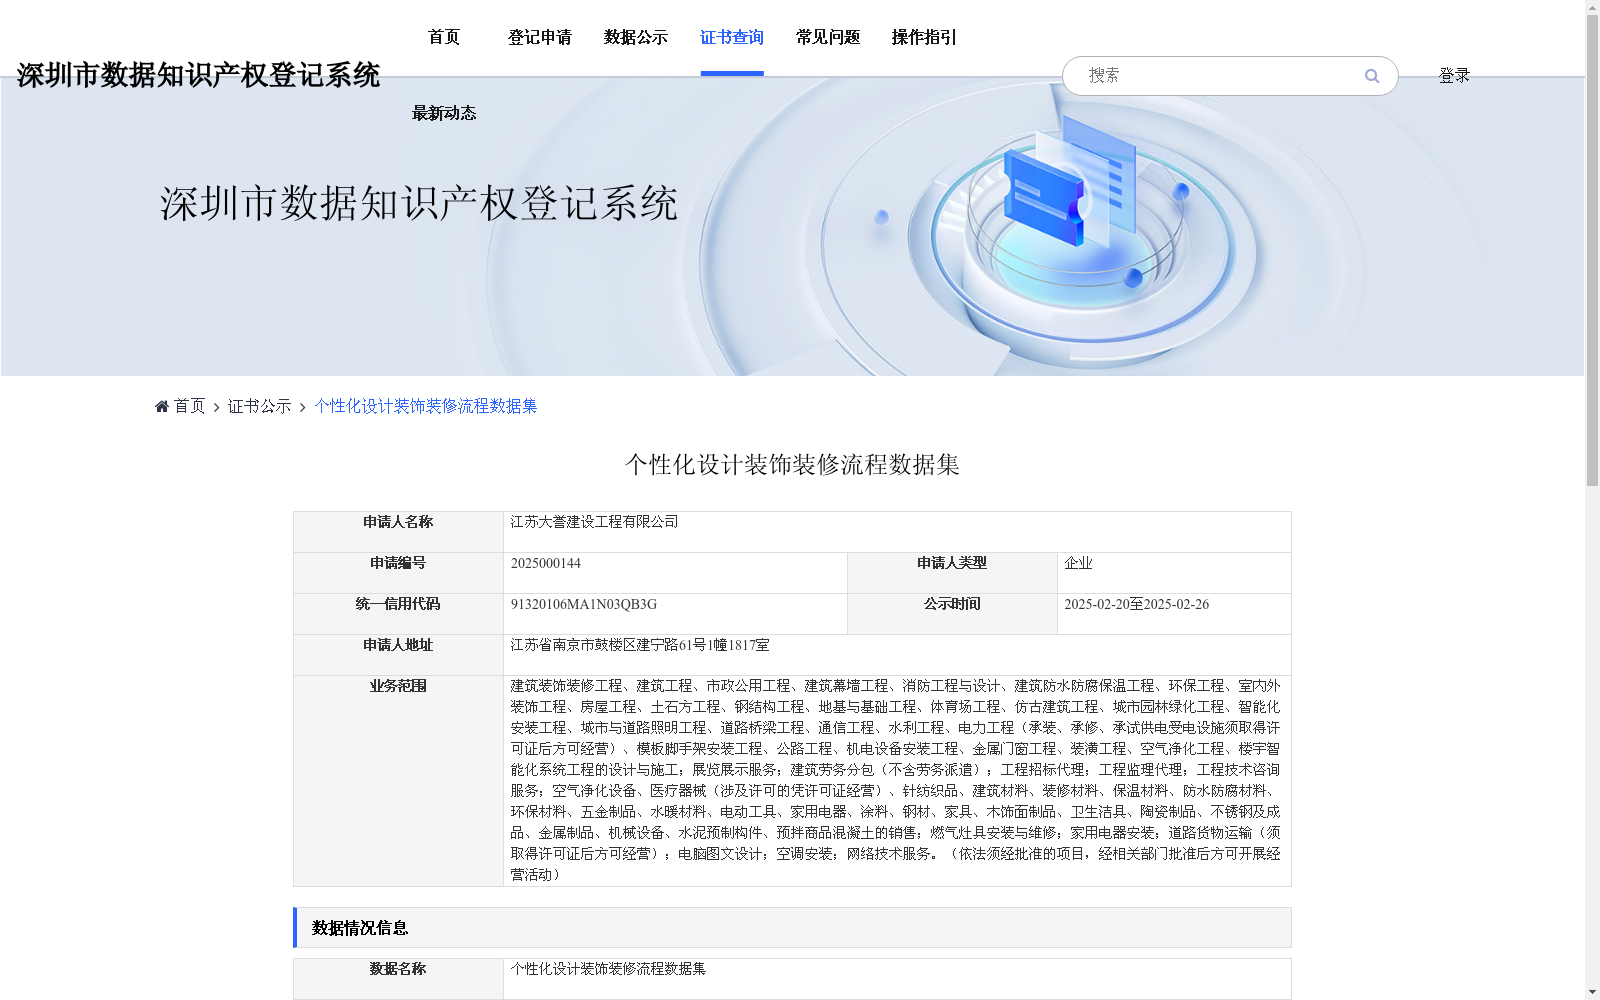Click the 登录 login link
The height and width of the screenshot is (1000, 1600).
(1454, 75)
